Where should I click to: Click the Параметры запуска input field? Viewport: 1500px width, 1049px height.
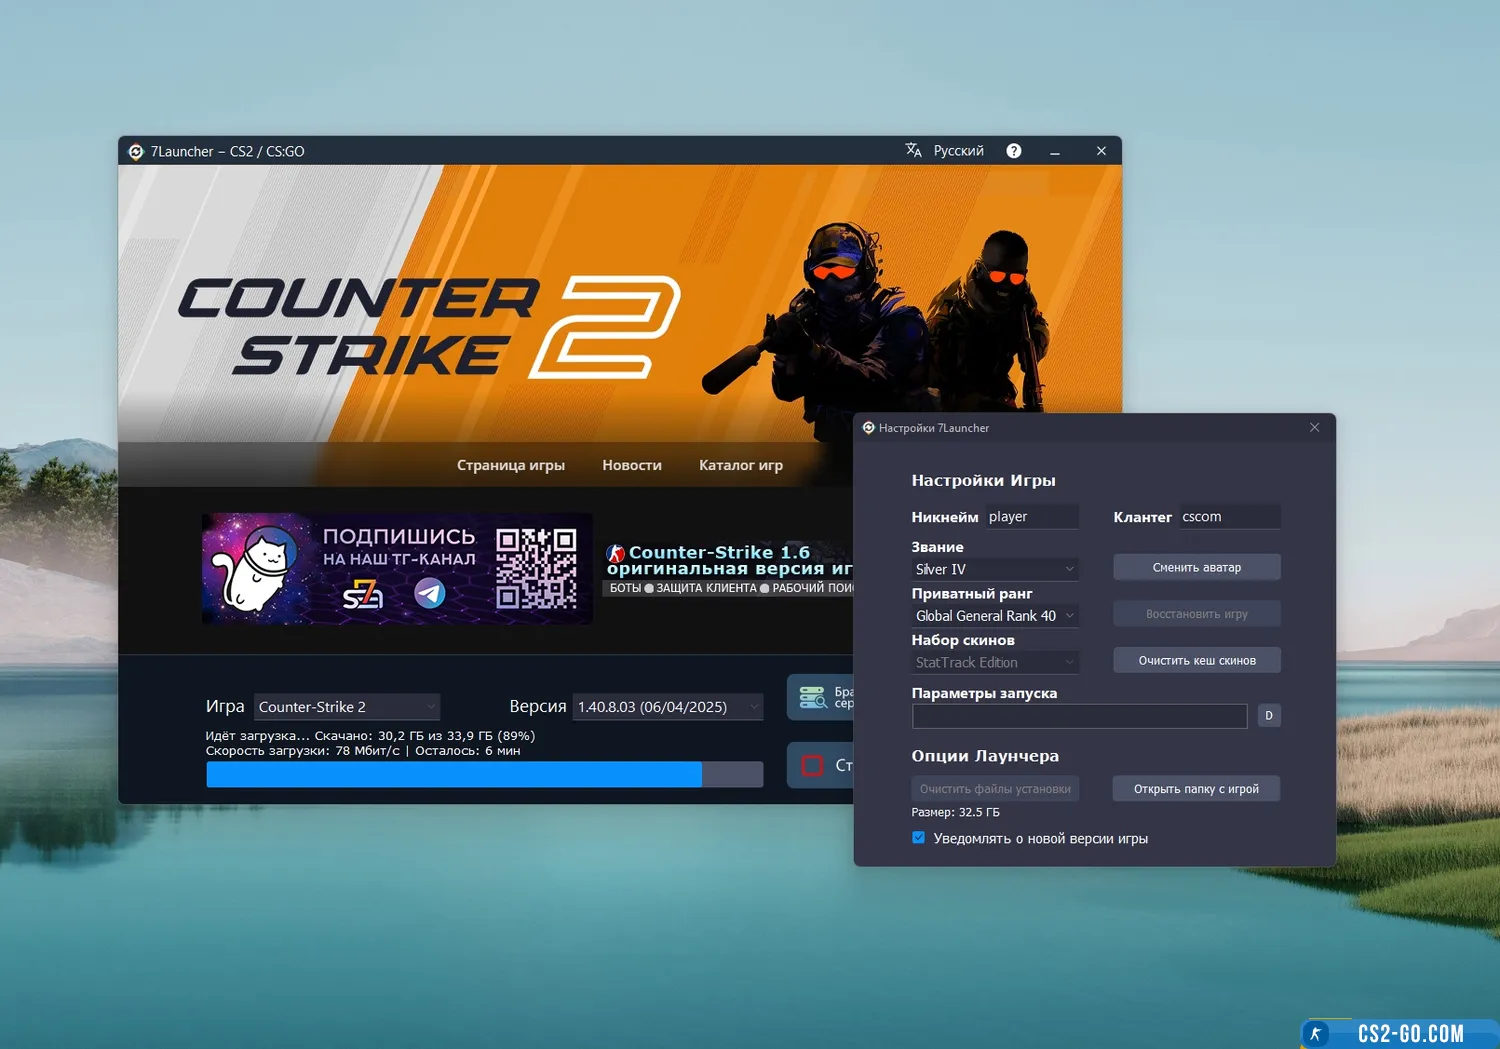click(1078, 716)
